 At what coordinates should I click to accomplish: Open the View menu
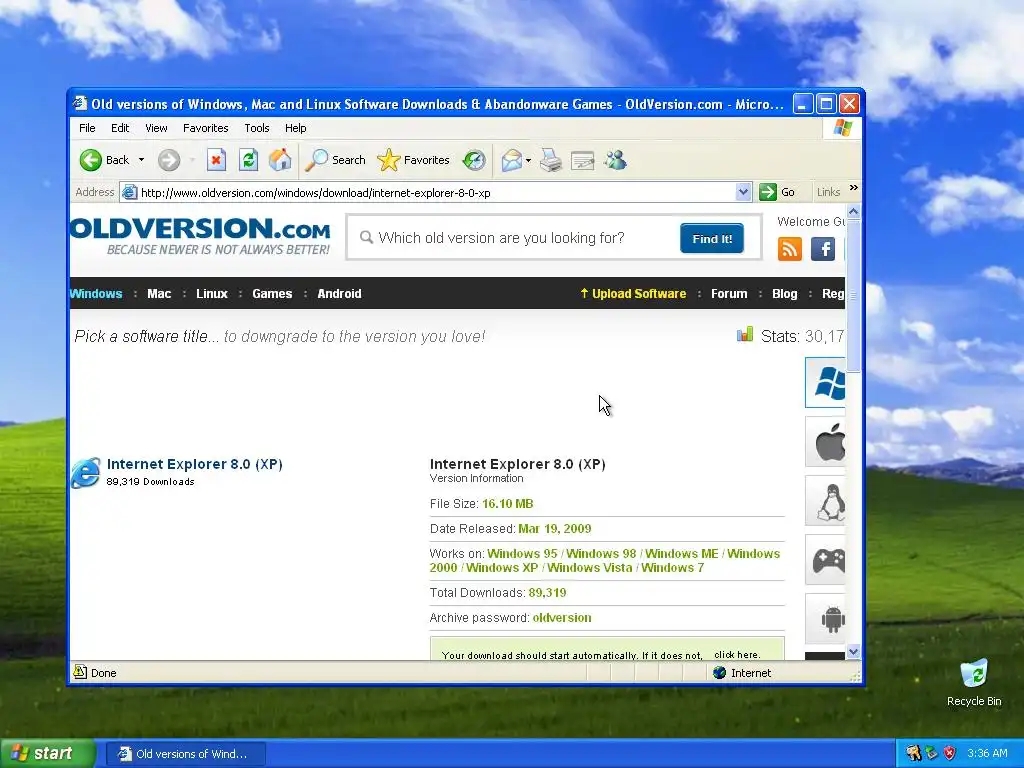coord(156,128)
